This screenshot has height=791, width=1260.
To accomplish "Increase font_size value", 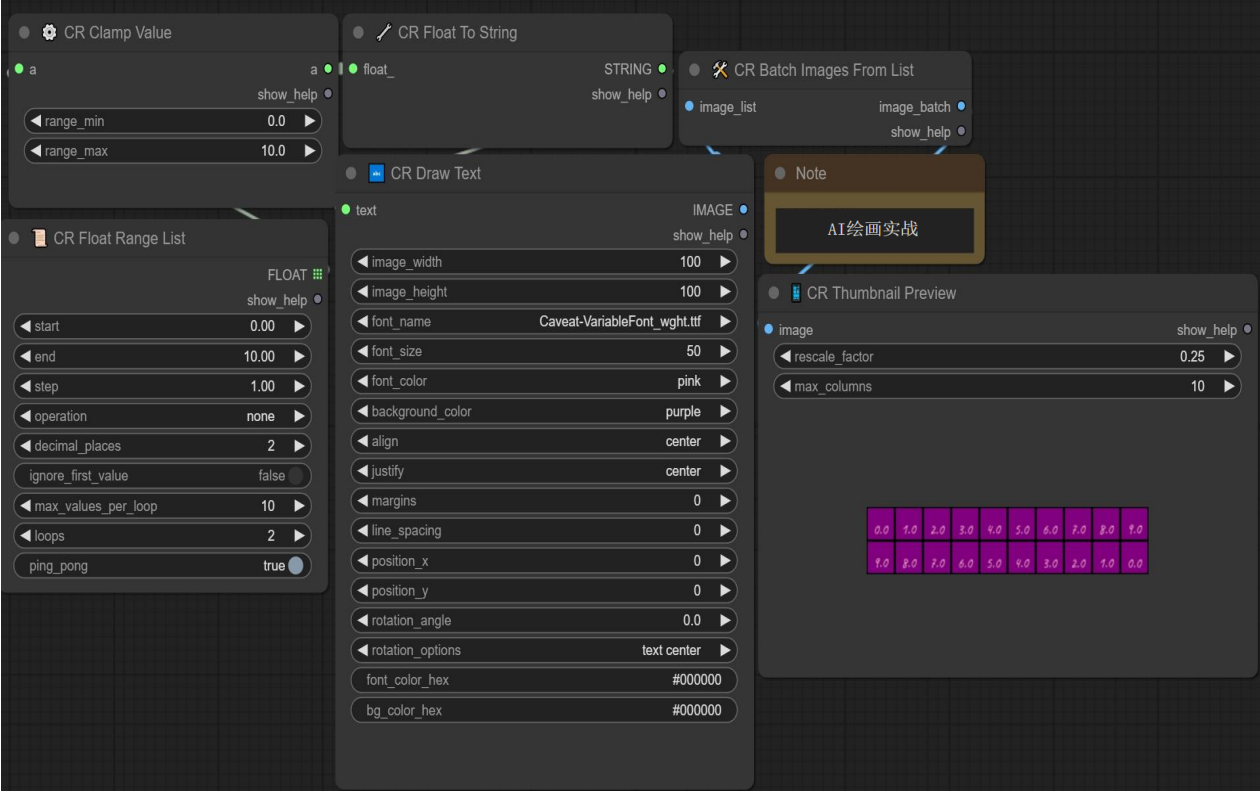I will click(x=724, y=352).
